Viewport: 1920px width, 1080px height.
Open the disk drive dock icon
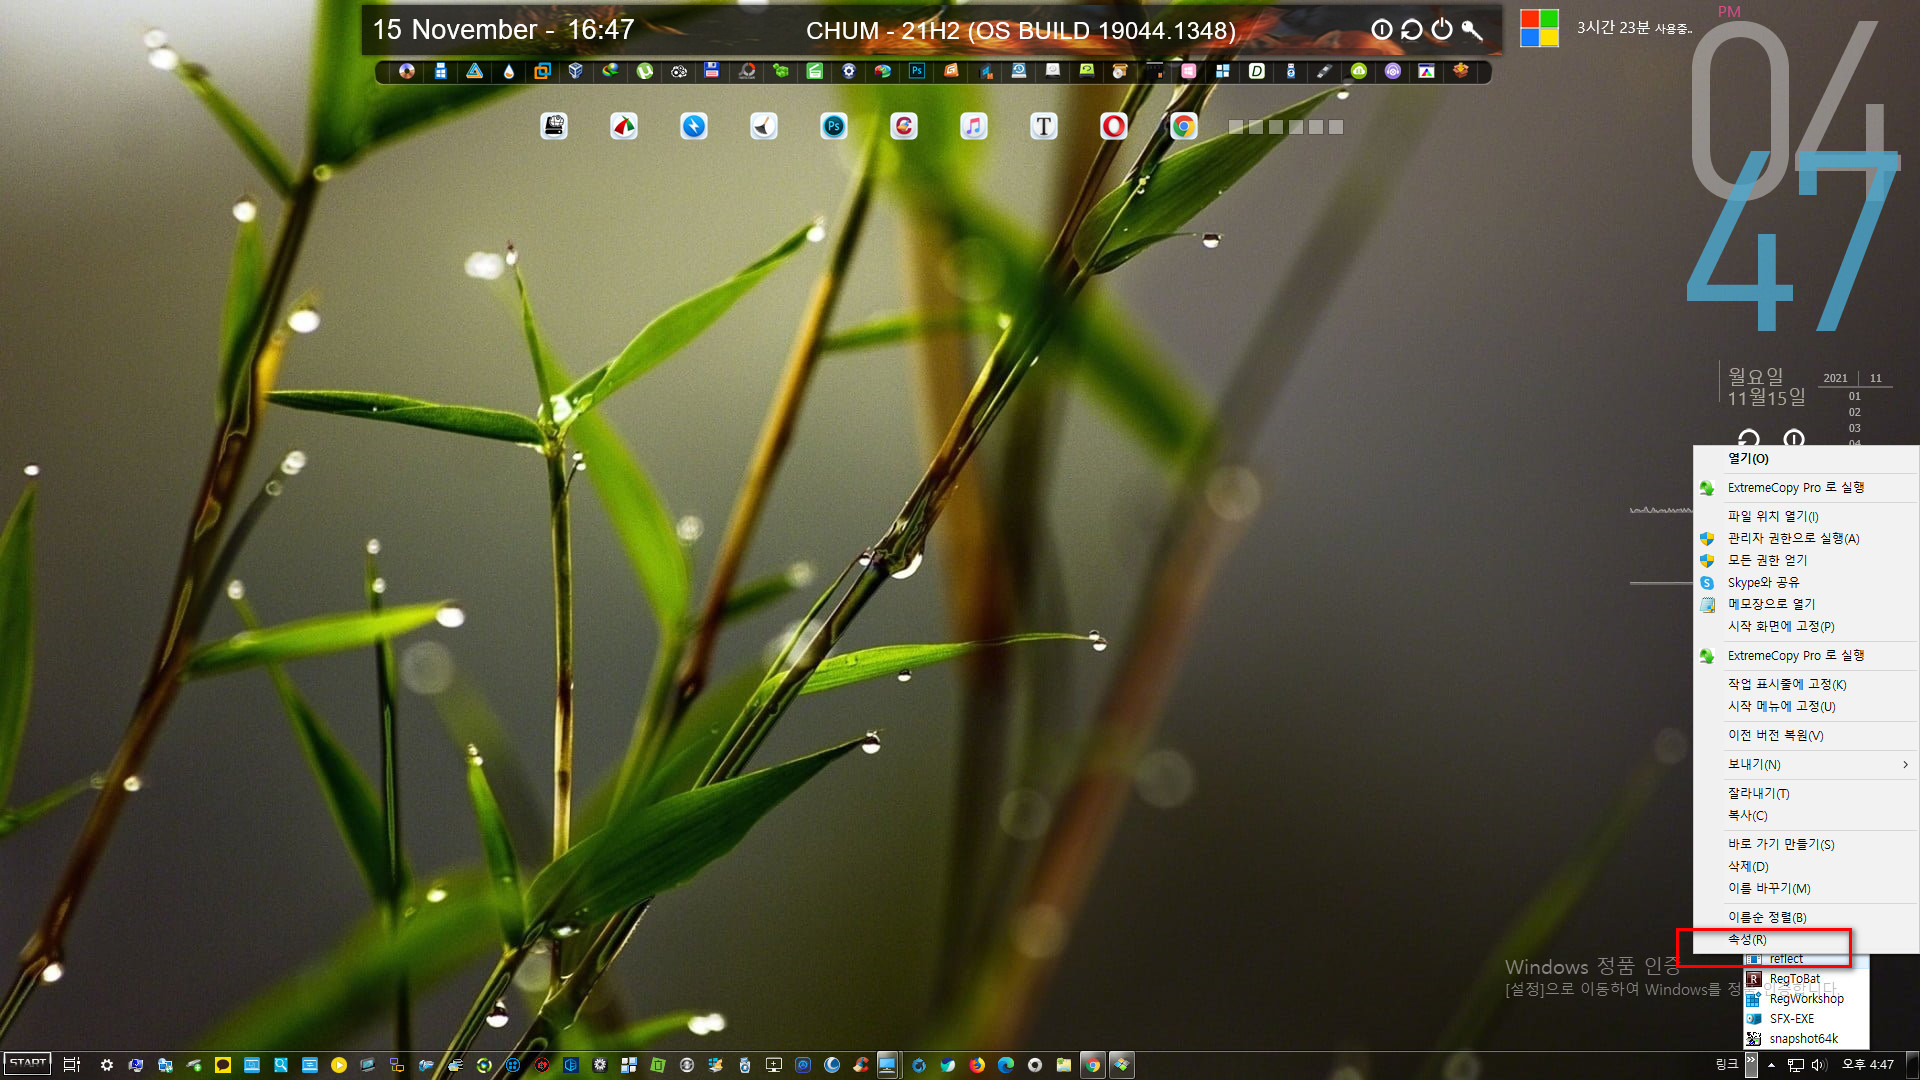(x=553, y=126)
